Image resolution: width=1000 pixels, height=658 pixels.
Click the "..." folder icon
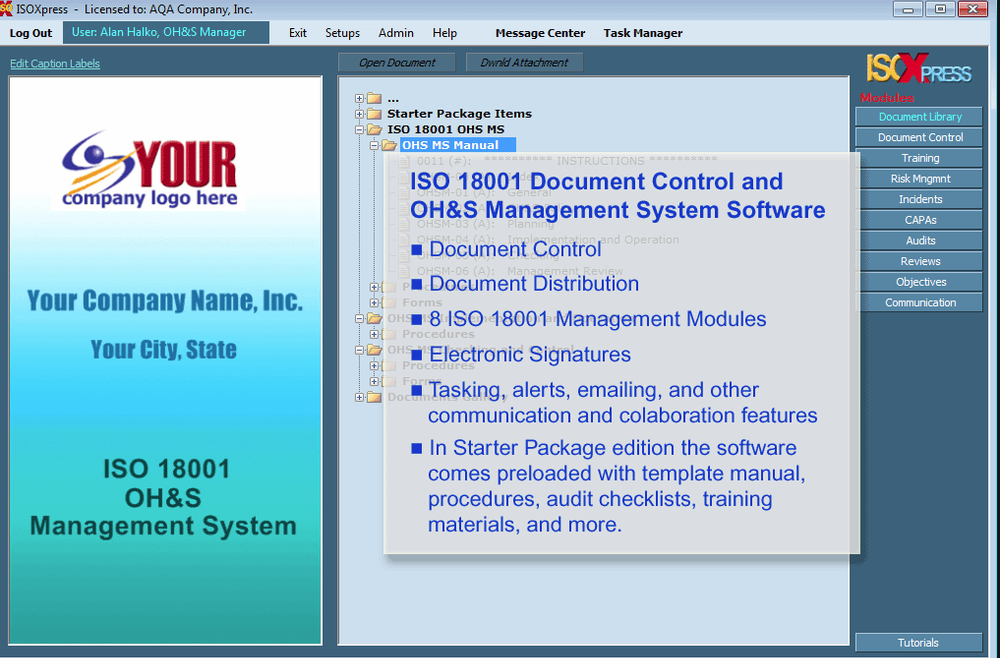374,99
